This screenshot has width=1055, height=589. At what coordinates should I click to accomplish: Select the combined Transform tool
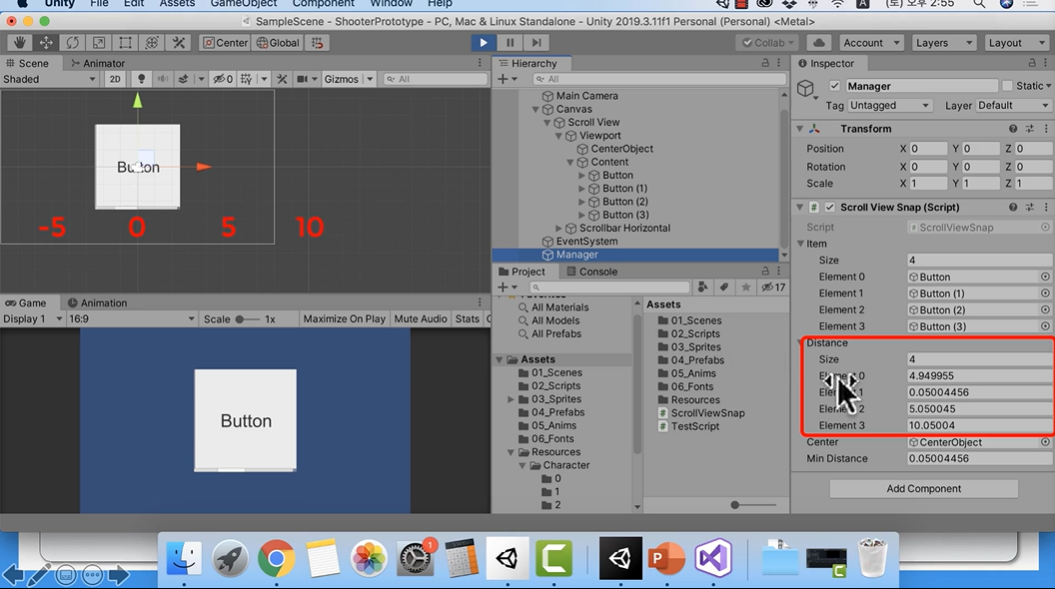[x=152, y=42]
